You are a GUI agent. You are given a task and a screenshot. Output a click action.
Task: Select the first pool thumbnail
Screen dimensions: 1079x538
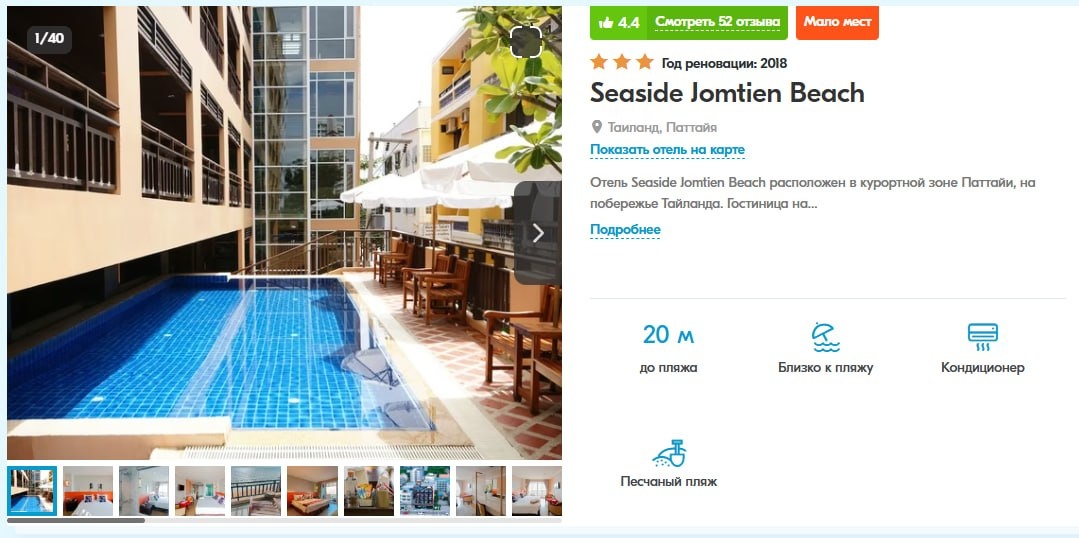pos(32,491)
